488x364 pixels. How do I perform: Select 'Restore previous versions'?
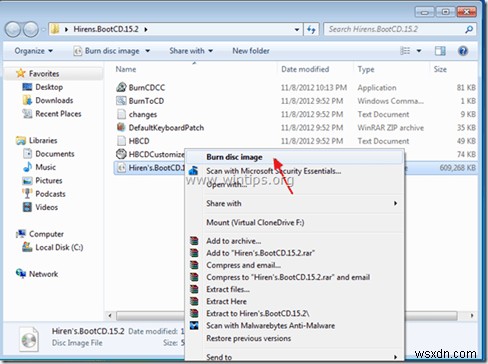click(x=248, y=338)
